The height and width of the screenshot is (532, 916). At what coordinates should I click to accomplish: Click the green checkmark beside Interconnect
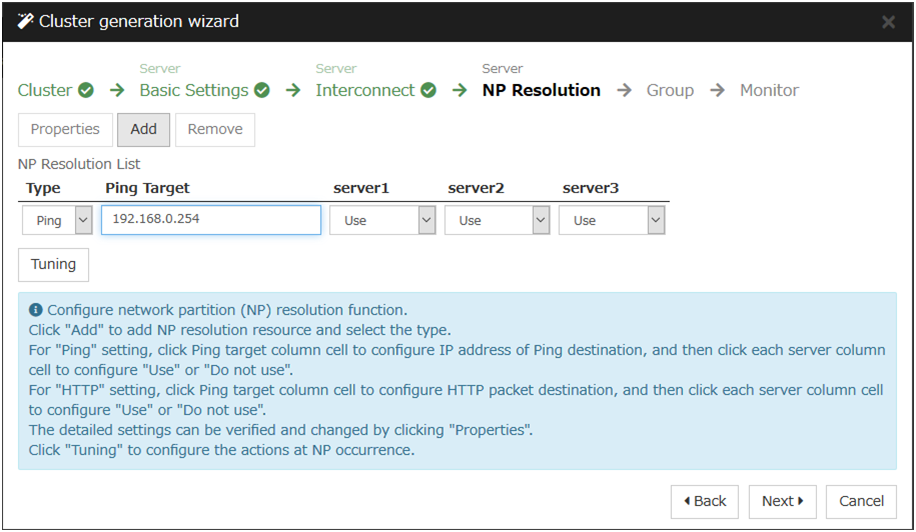(428, 90)
